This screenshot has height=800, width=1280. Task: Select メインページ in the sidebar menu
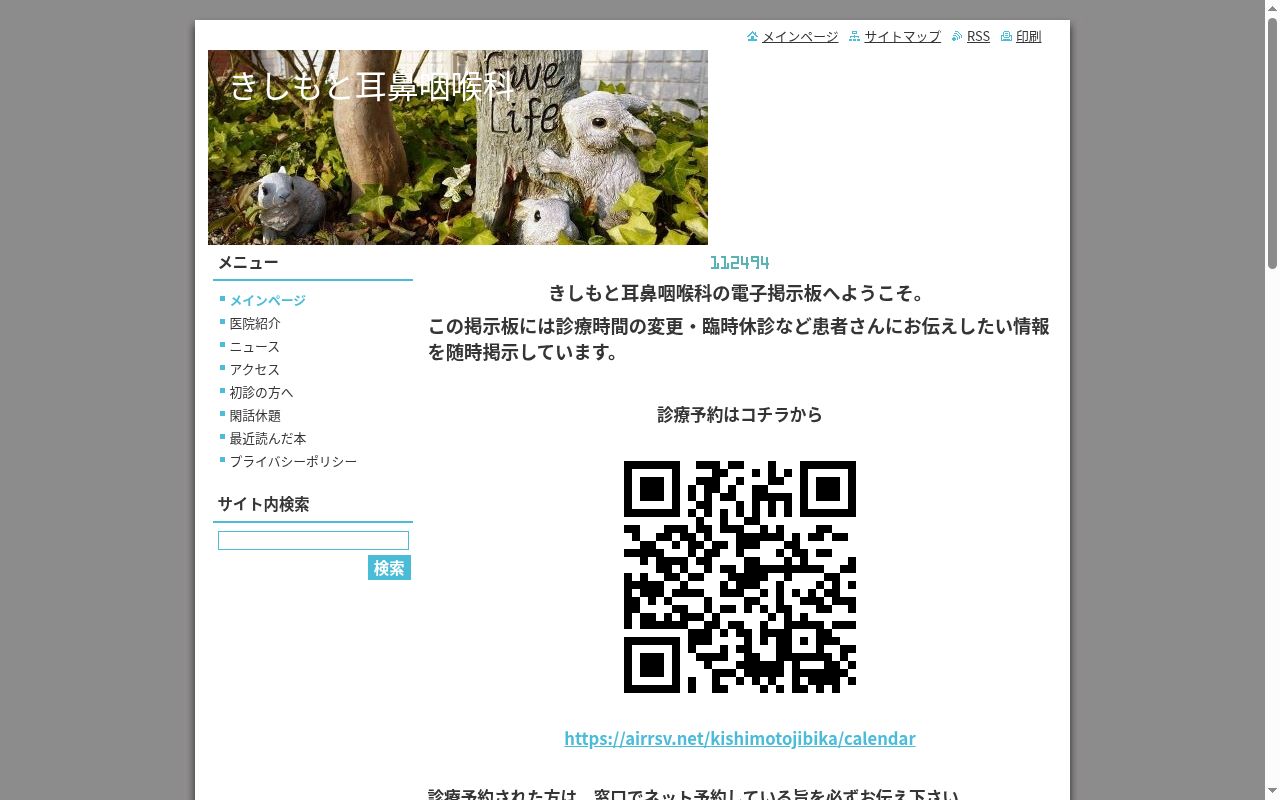coord(268,300)
